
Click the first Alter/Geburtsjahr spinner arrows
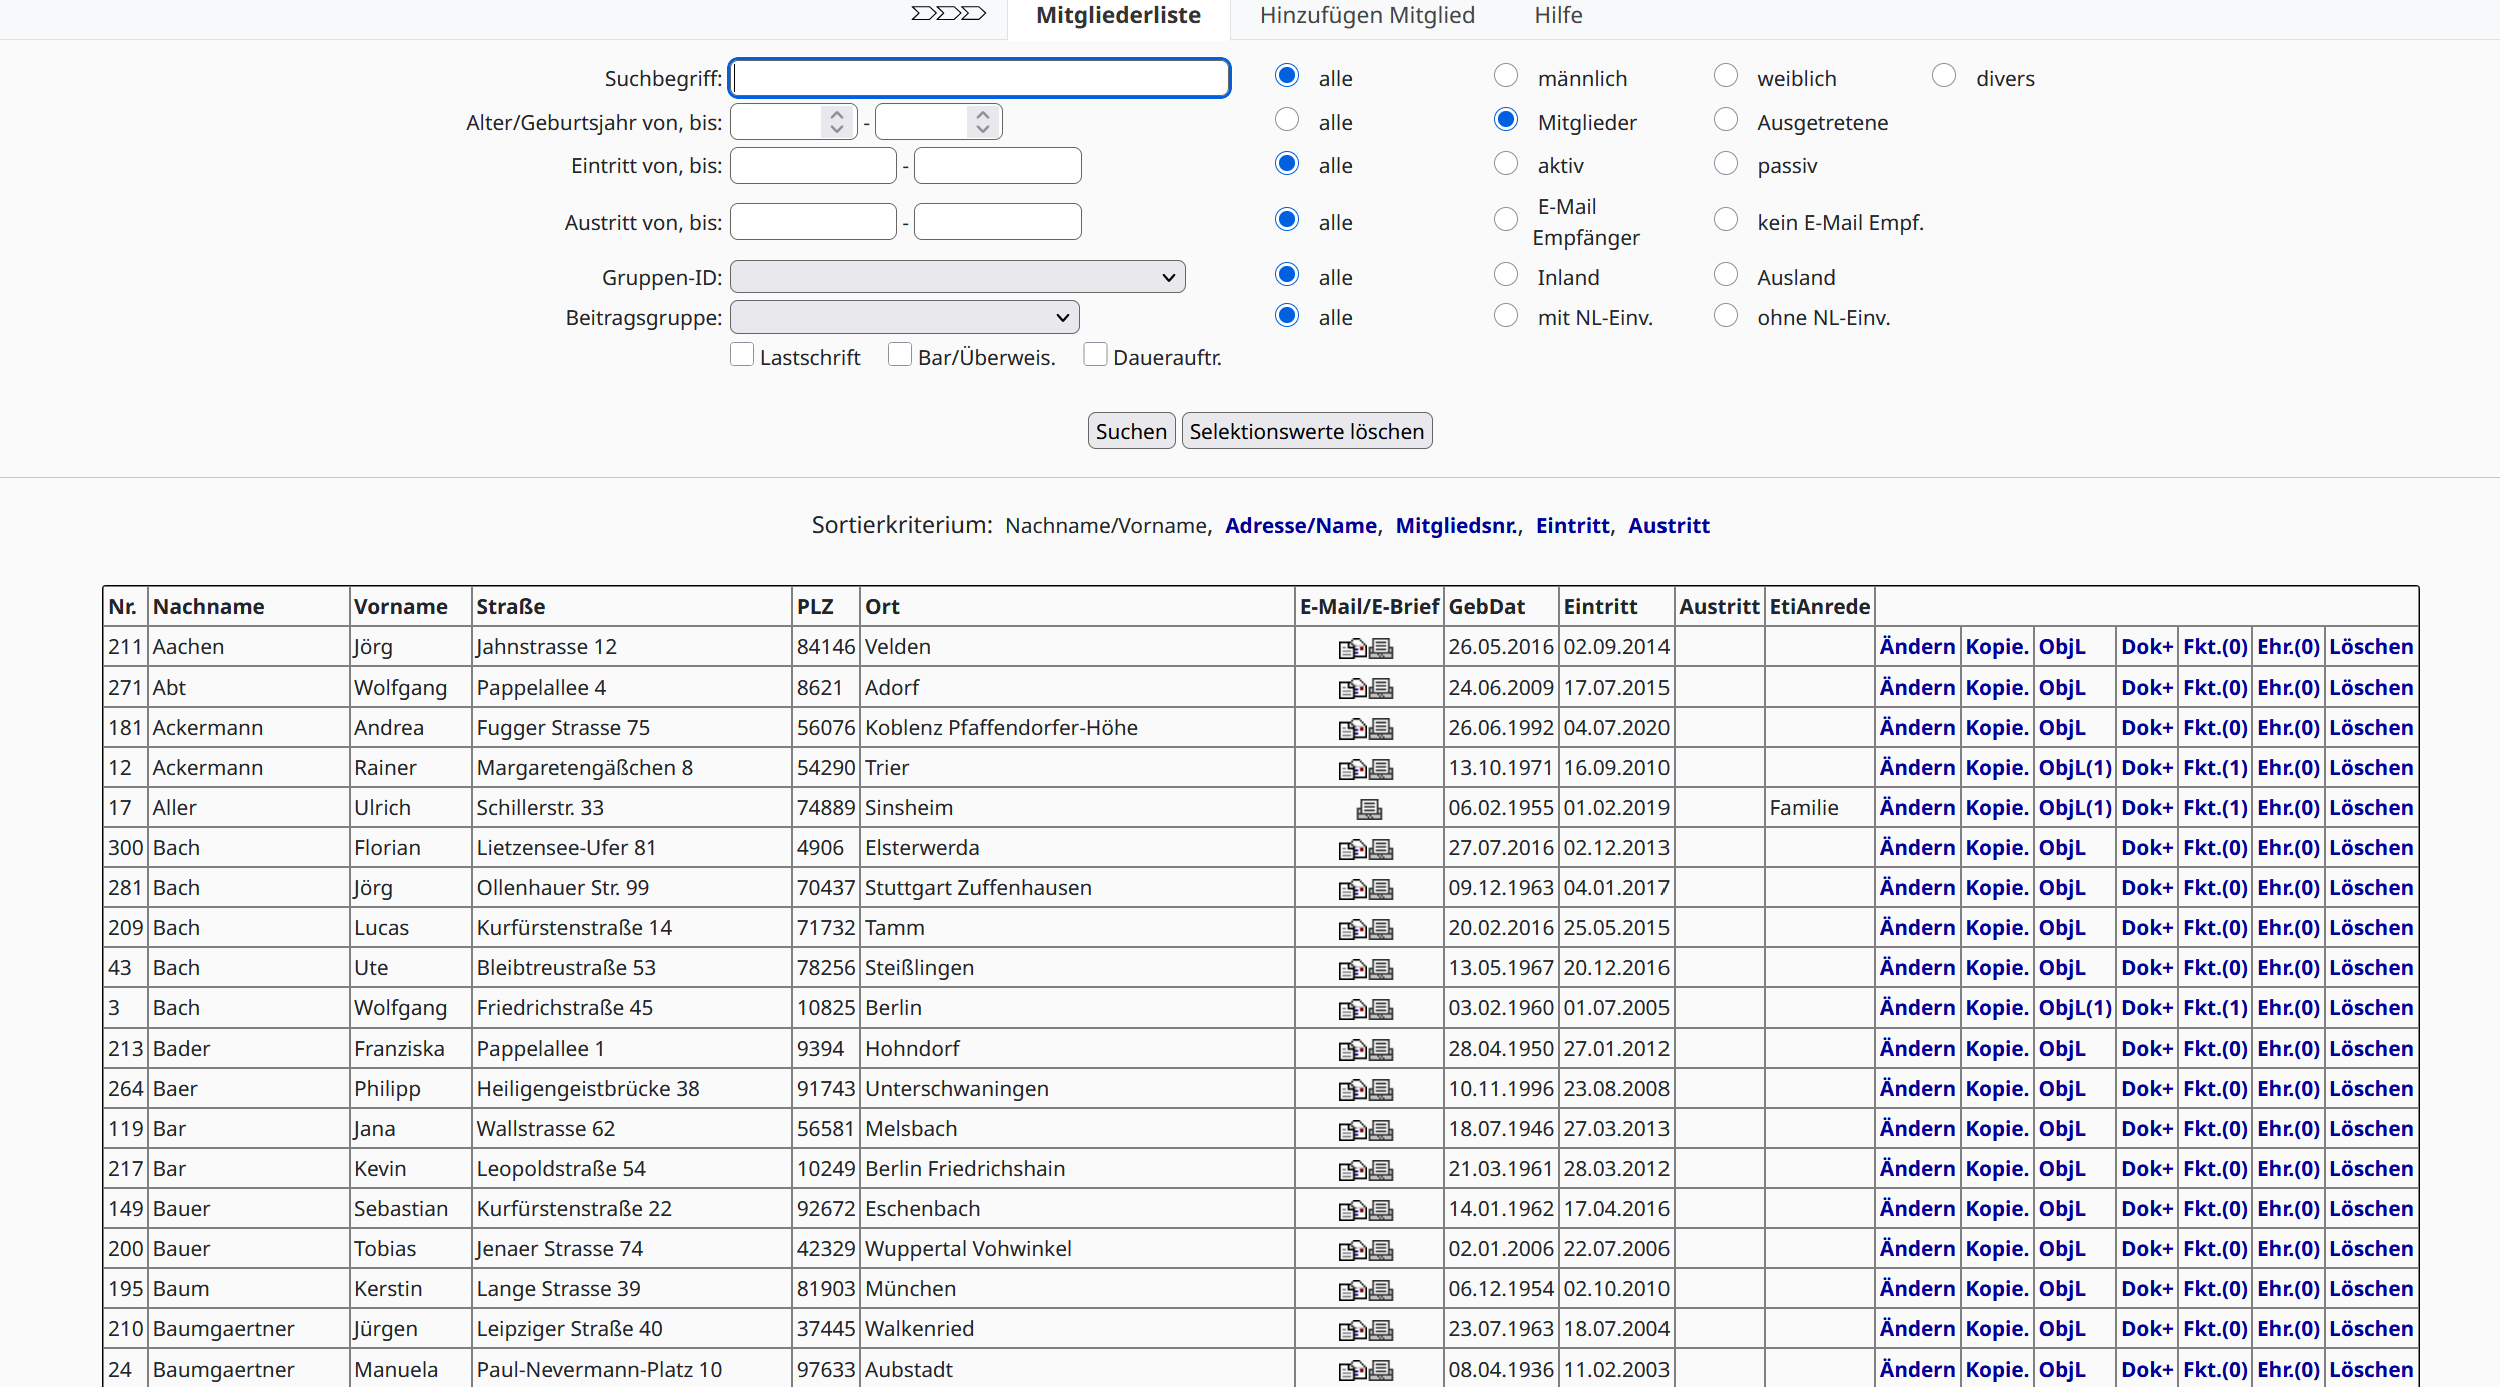tap(837, 122)
